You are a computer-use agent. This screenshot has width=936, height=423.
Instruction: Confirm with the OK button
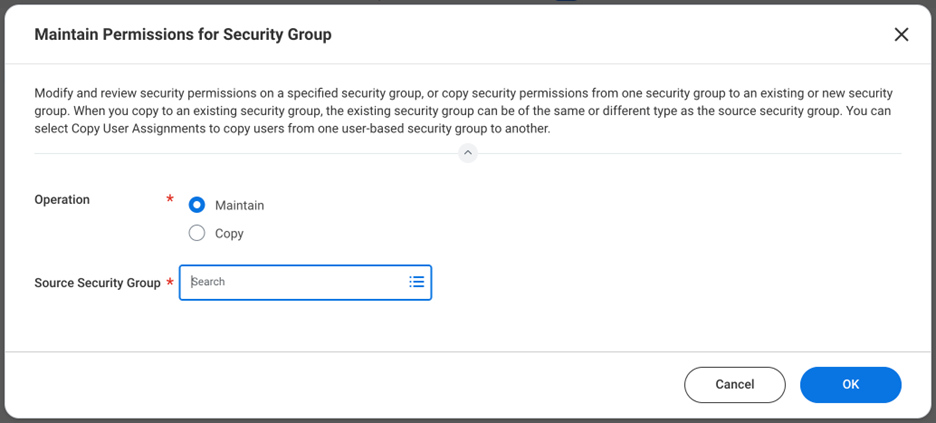(x=850, y=384)
